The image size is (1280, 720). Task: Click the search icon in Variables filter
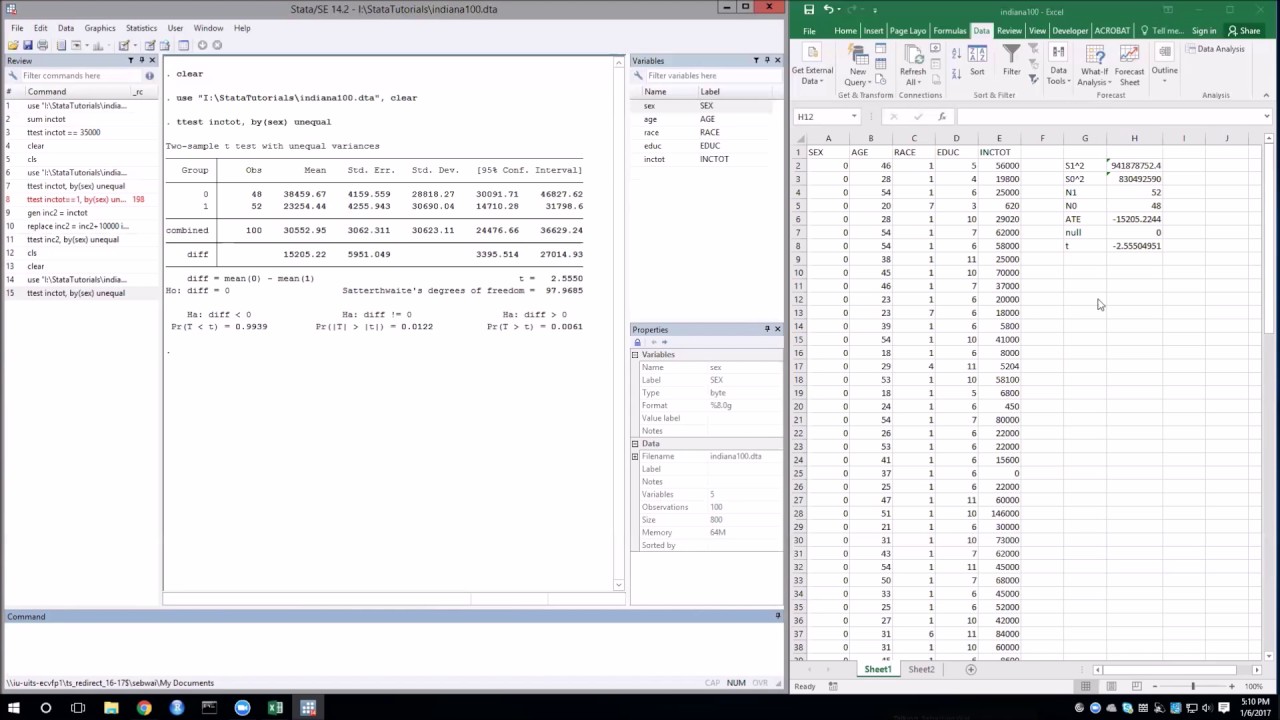coord(638,76)
